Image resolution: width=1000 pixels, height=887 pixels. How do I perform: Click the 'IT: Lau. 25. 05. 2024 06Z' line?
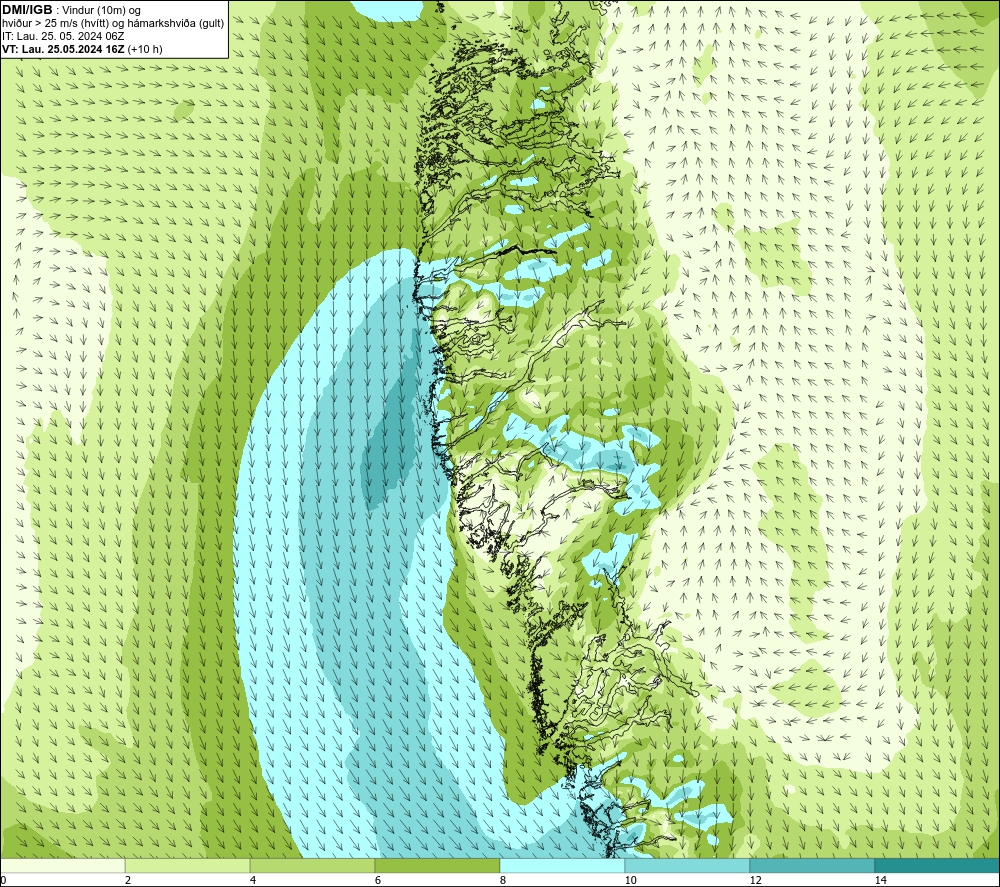[63, 36]
